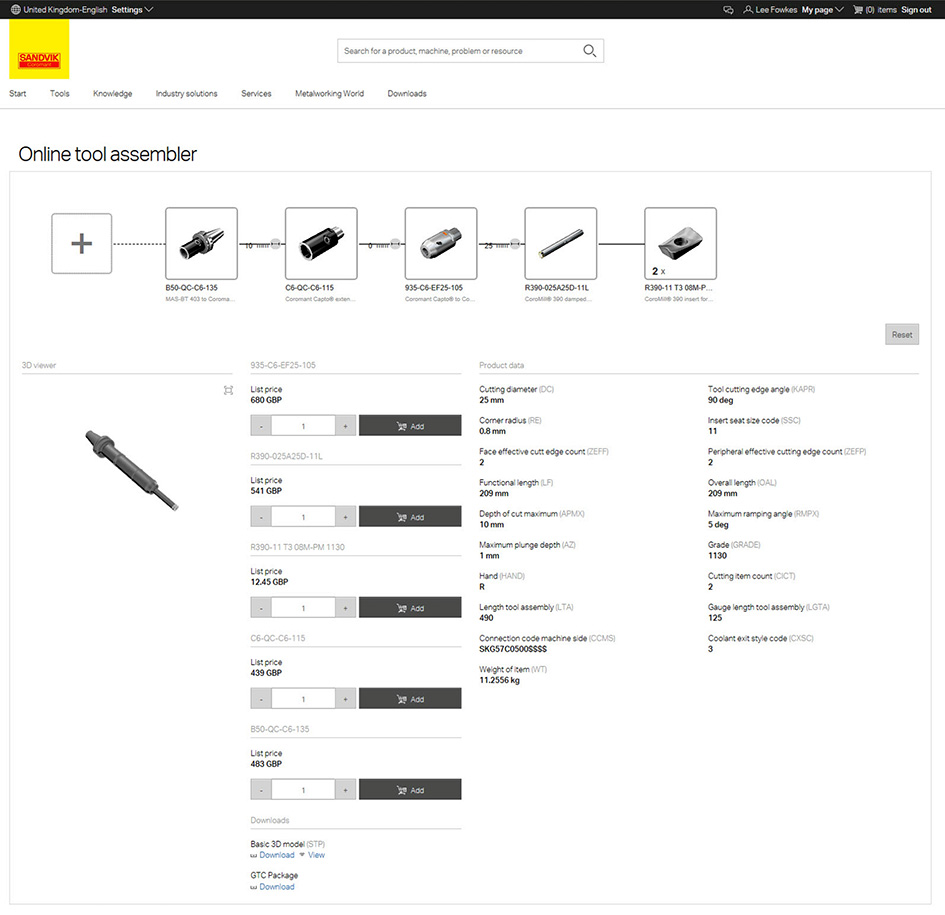The height and width of the screenshot is (915, 945).
Task: Select the B50-QC-C6-135 holder thumbnail
Action: tap(201, 244)
